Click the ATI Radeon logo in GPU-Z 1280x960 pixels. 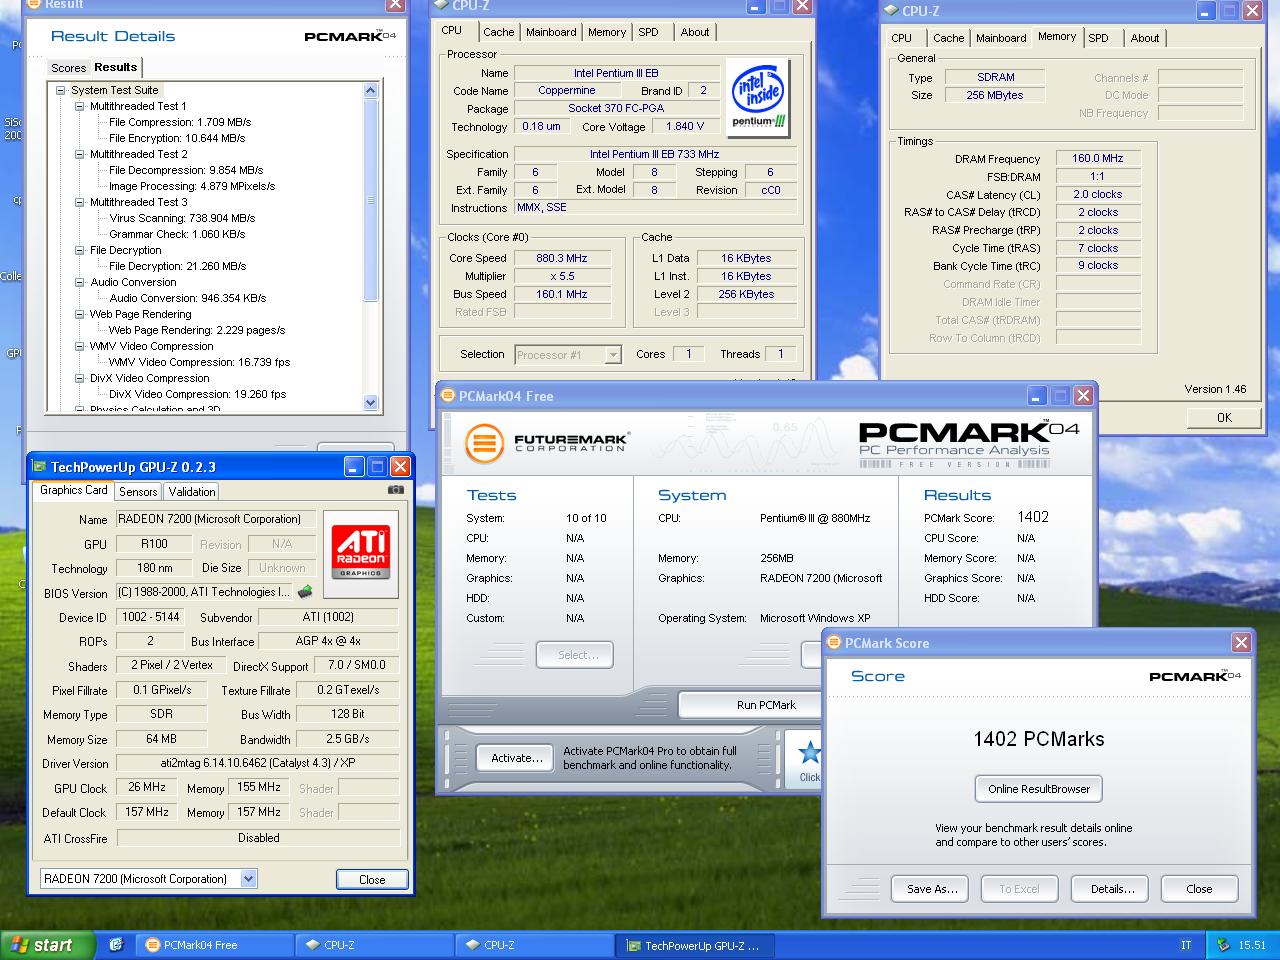point(360,552)
